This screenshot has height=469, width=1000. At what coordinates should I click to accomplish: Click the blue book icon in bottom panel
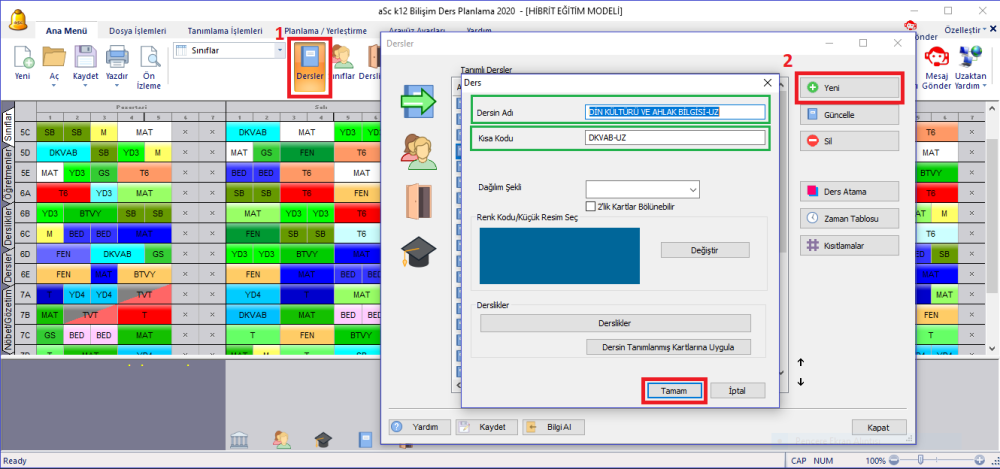coord(366,439)
